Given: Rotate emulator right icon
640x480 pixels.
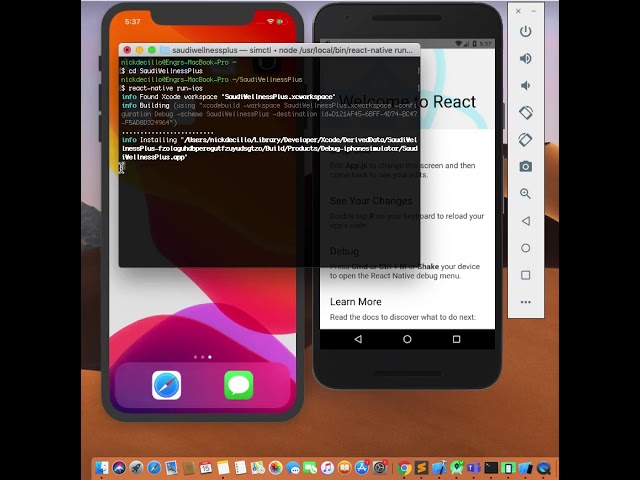Looking at the screenshot, I should [x=526, y=140].
